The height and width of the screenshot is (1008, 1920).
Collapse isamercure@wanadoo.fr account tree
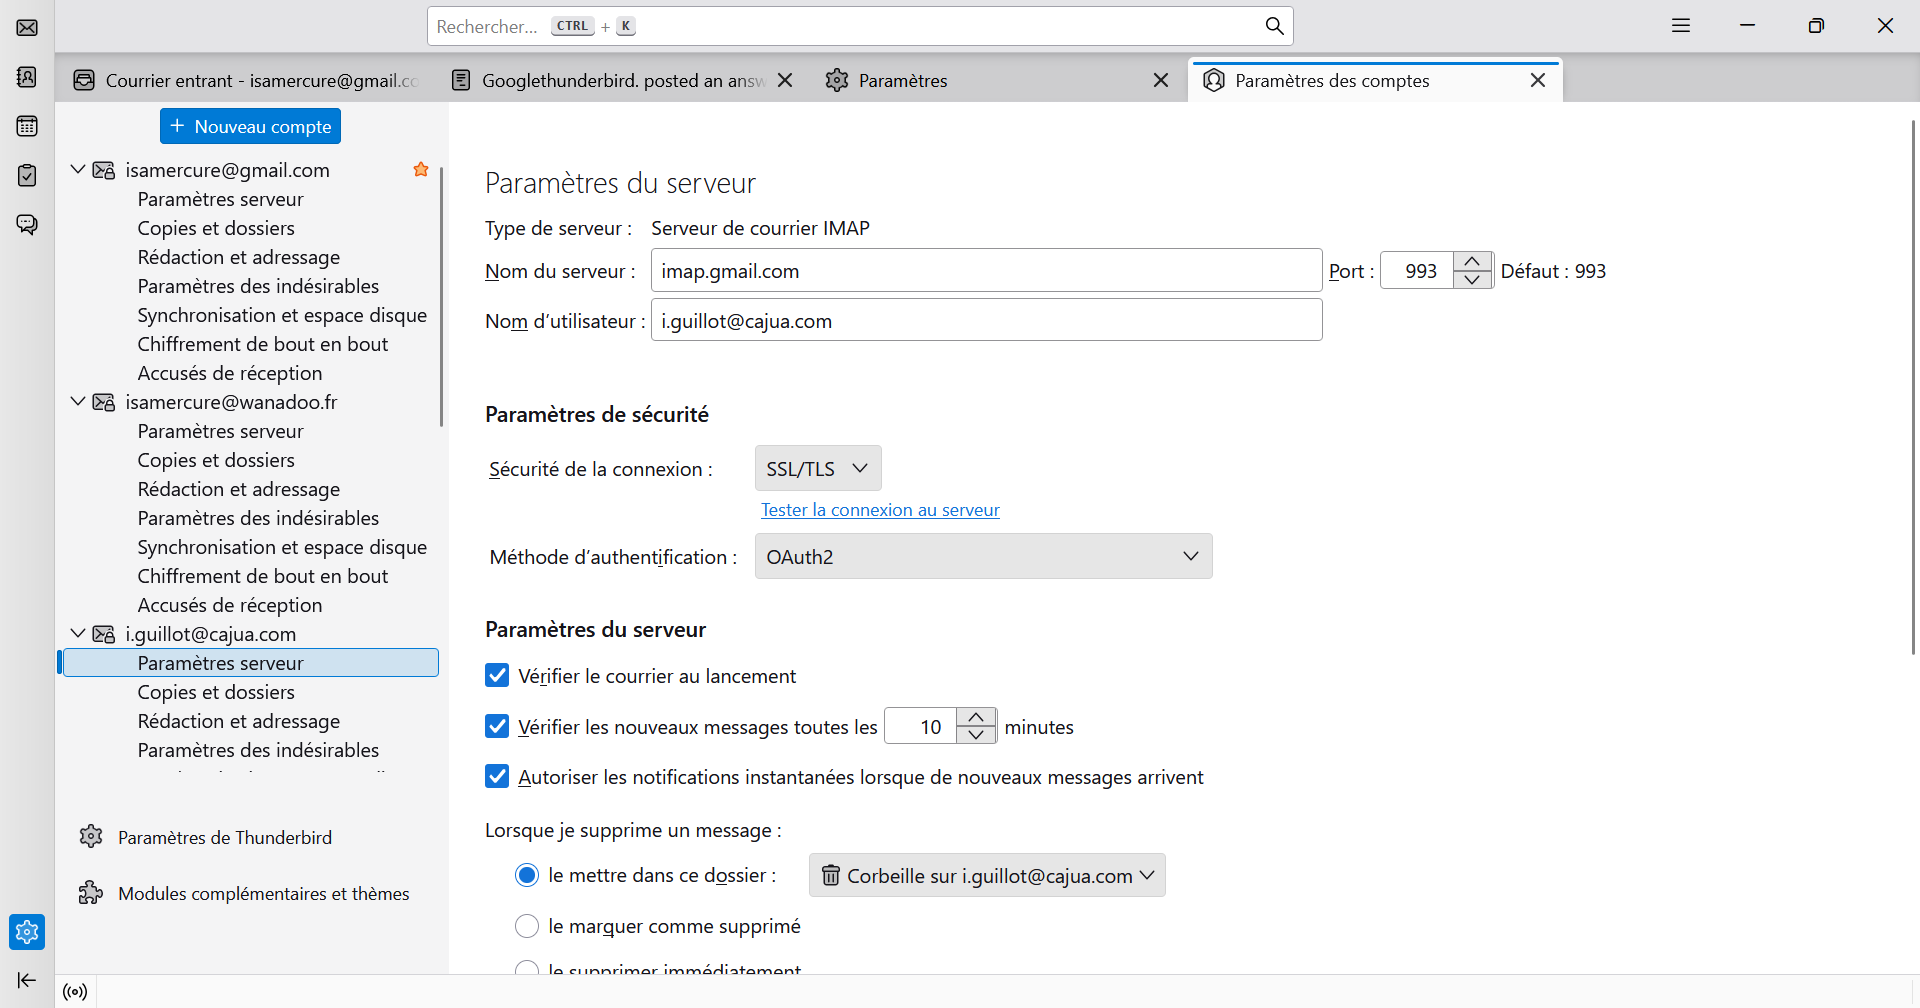pyautogui.click(x=78, y=402)
